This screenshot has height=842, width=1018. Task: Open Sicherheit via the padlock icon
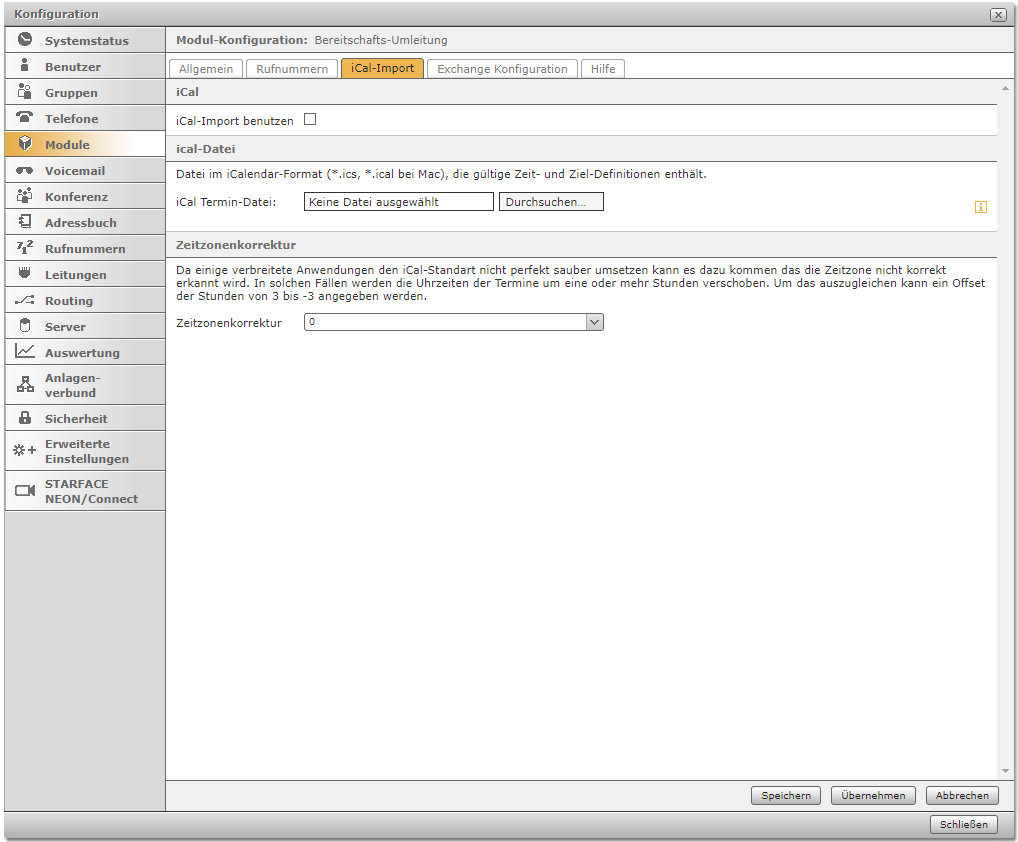tap(25, 419)
